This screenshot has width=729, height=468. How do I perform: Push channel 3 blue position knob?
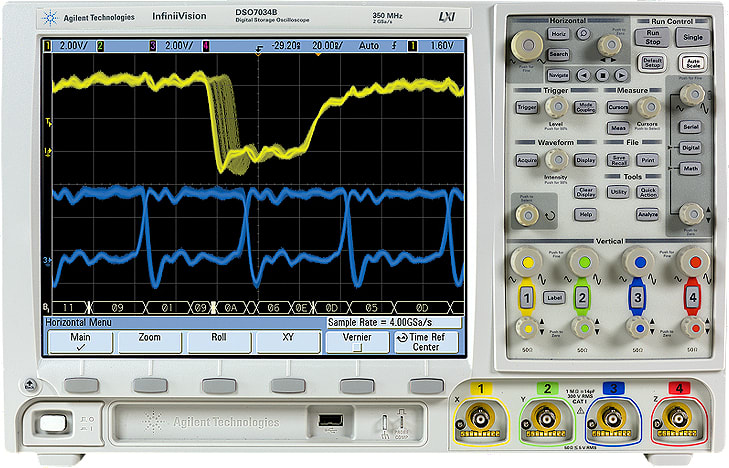click(639, 328)
